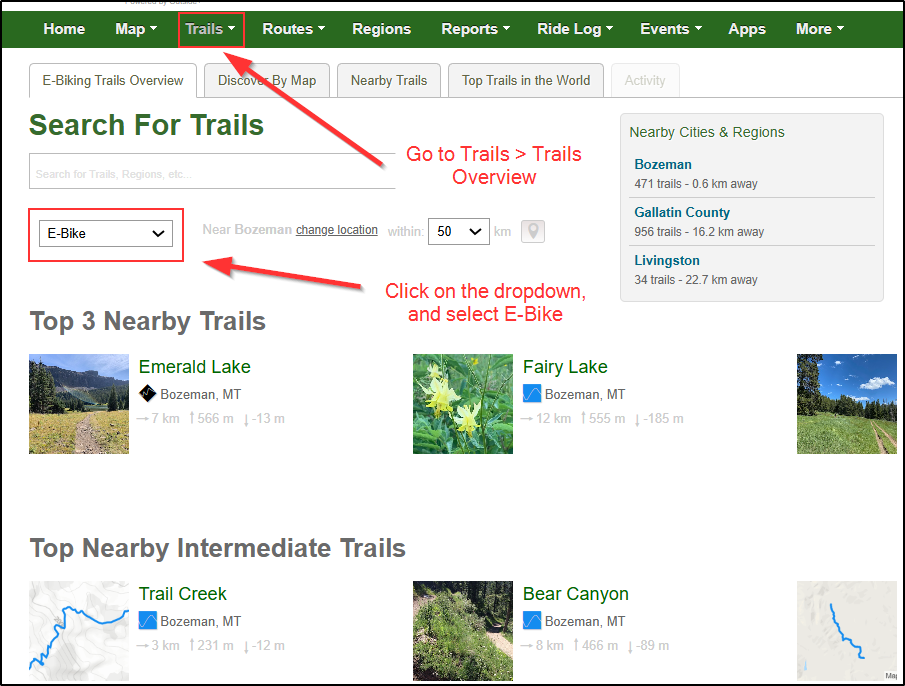Screen dimensions: 905x686
Task: Click Emerald Lake trail photo thumbnail
Action: (x=79, y=404)
